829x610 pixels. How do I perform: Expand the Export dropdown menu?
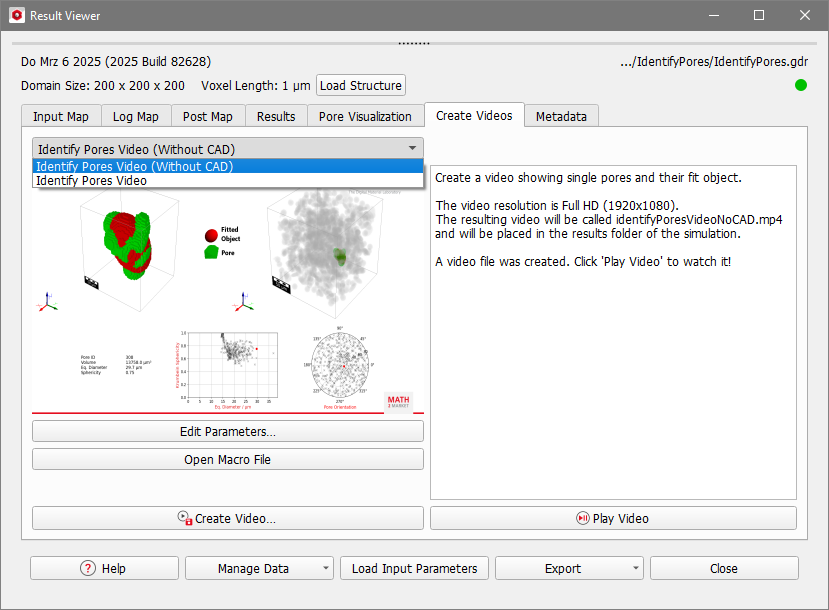tap(637, 568)
